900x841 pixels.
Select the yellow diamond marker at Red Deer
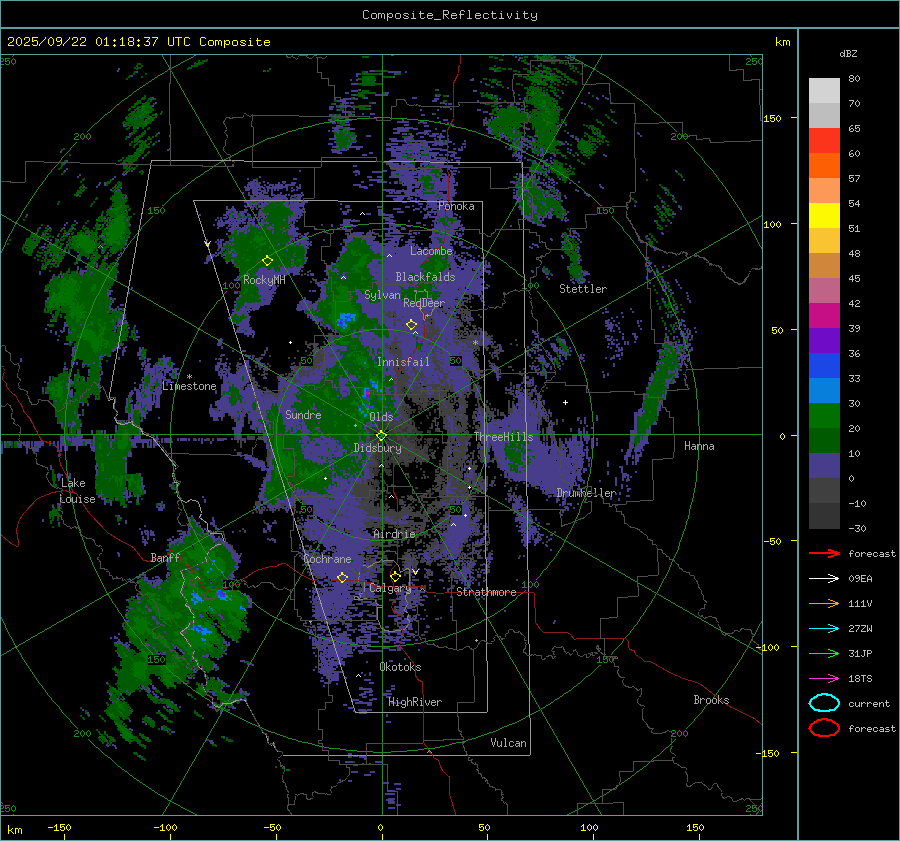[411, 325]
